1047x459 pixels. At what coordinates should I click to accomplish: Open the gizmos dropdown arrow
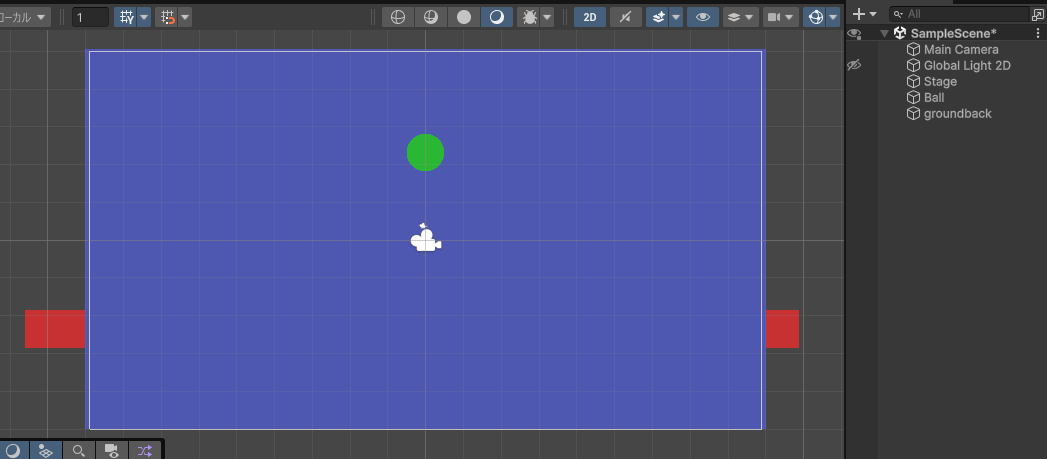(x=833, y=17)
